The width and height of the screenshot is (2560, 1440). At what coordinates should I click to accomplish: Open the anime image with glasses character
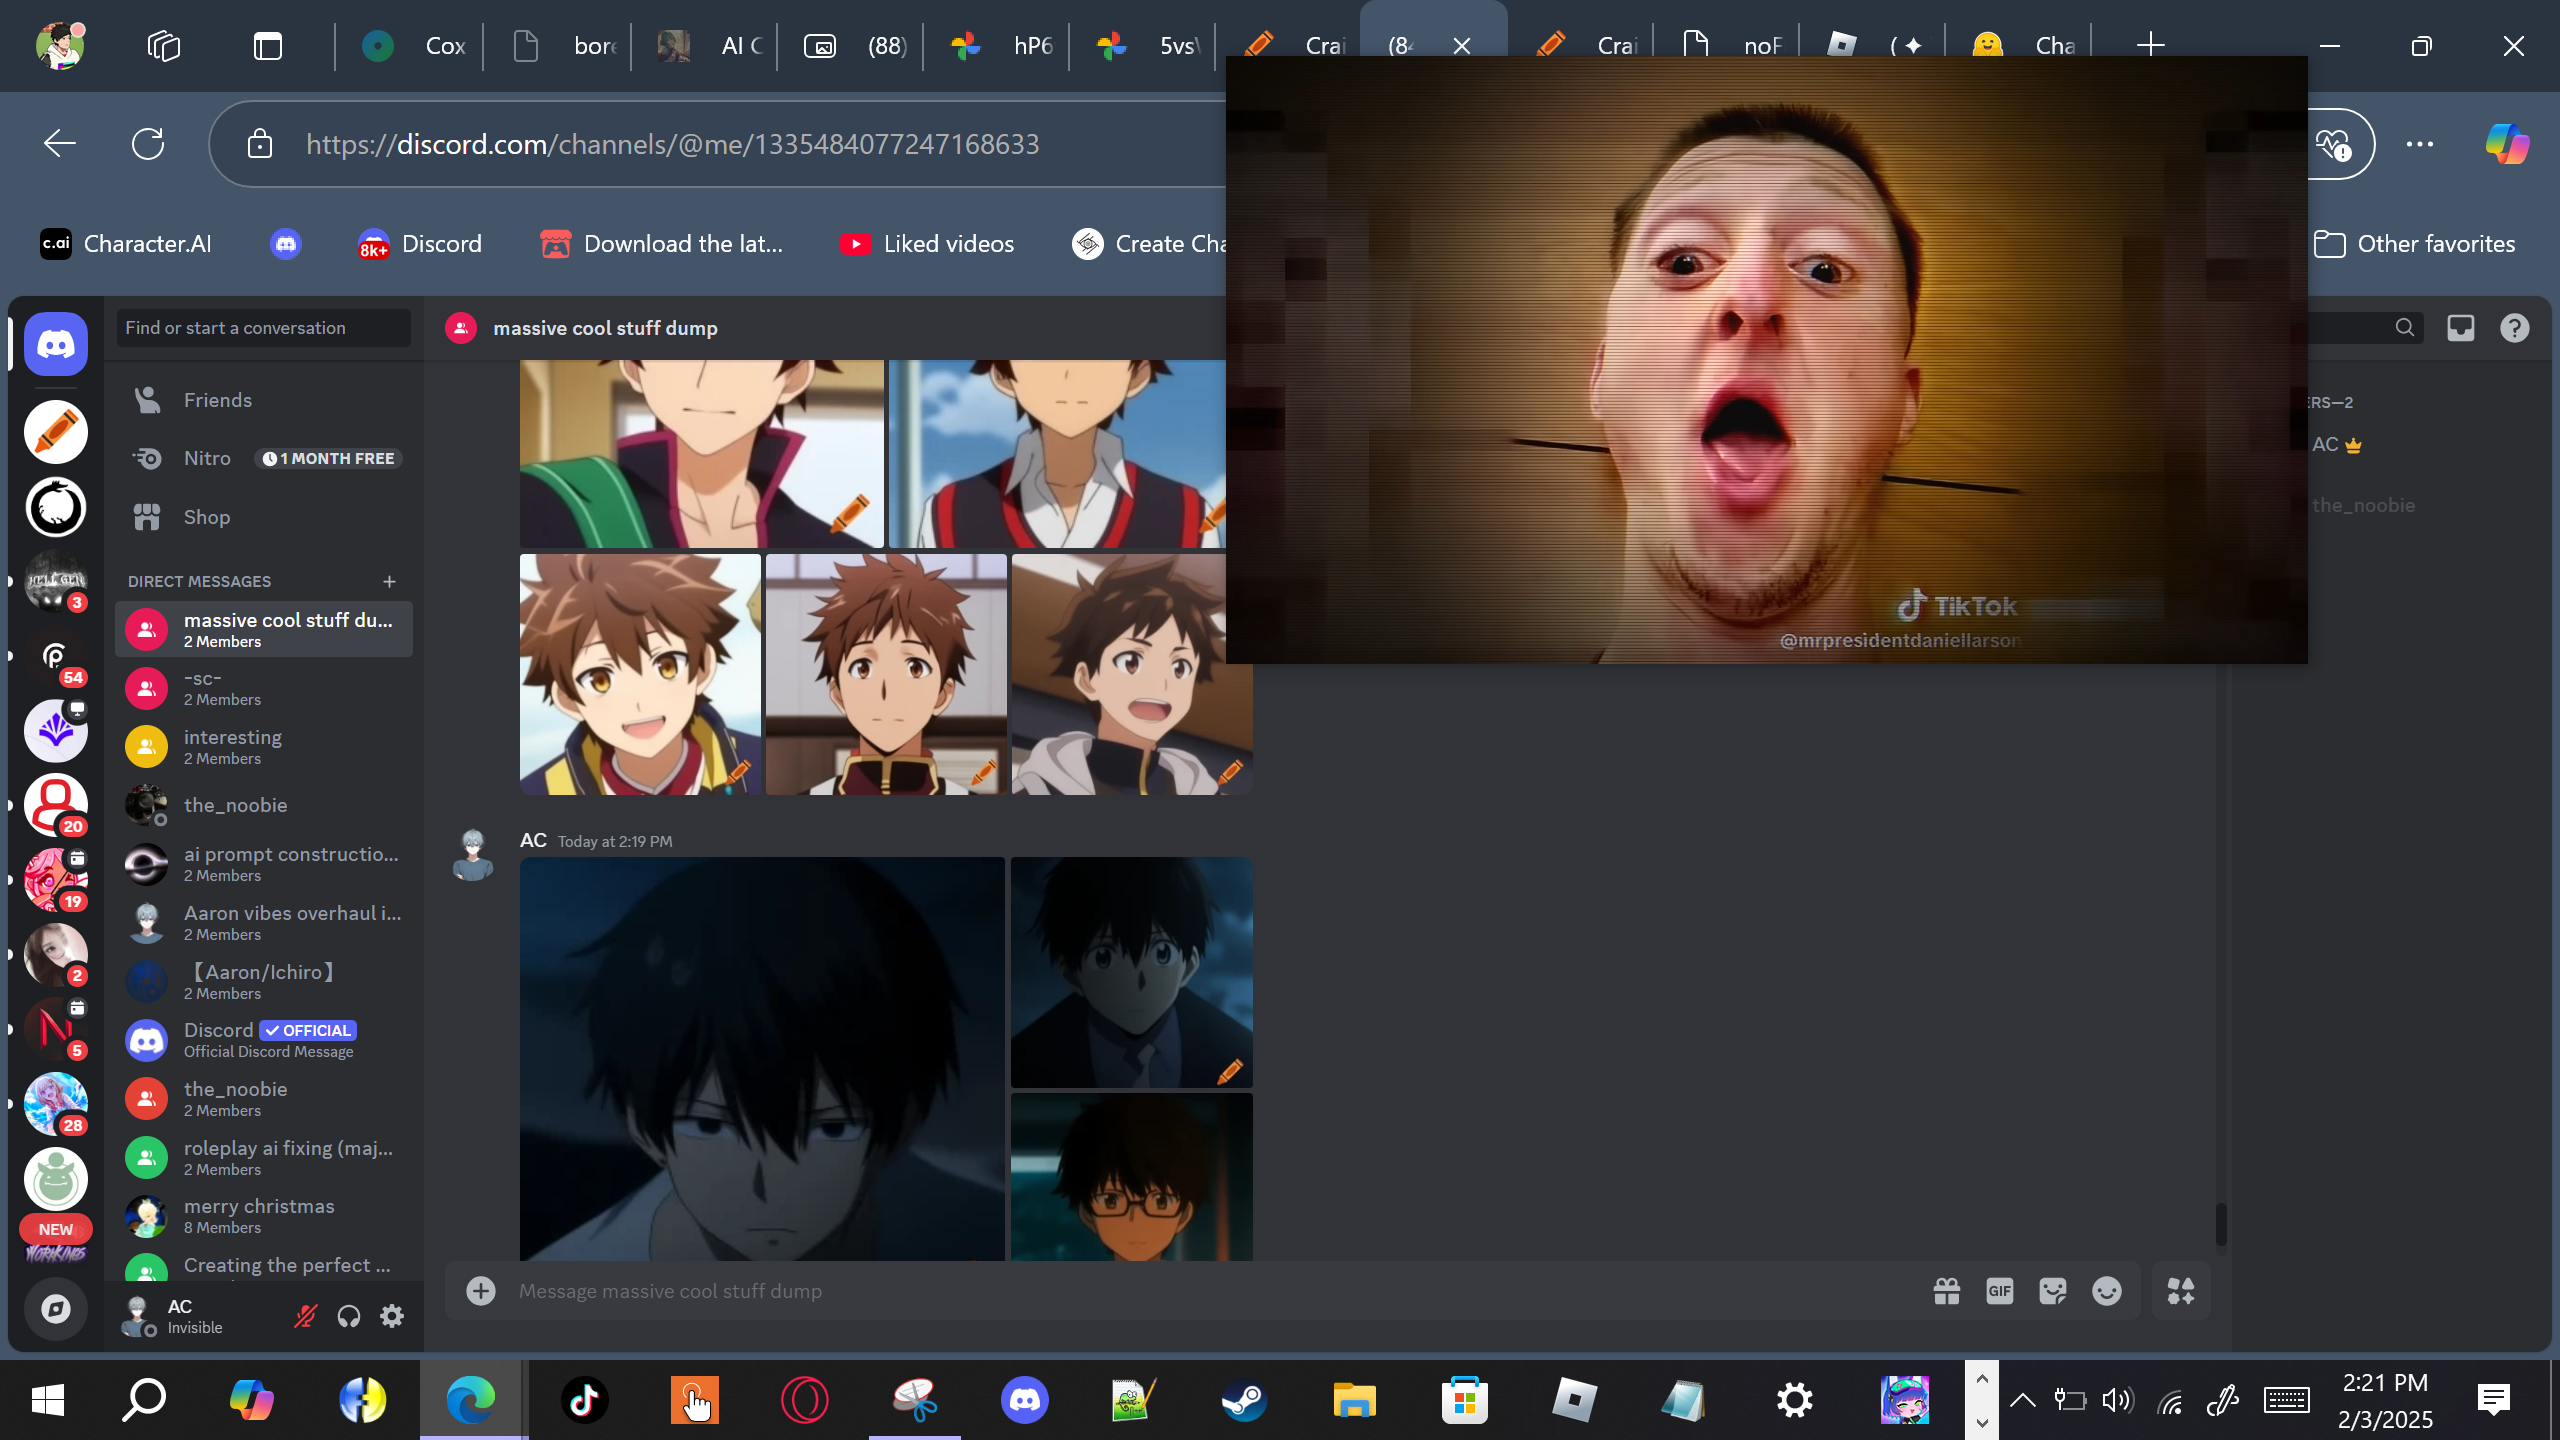click(1132, 1176)
